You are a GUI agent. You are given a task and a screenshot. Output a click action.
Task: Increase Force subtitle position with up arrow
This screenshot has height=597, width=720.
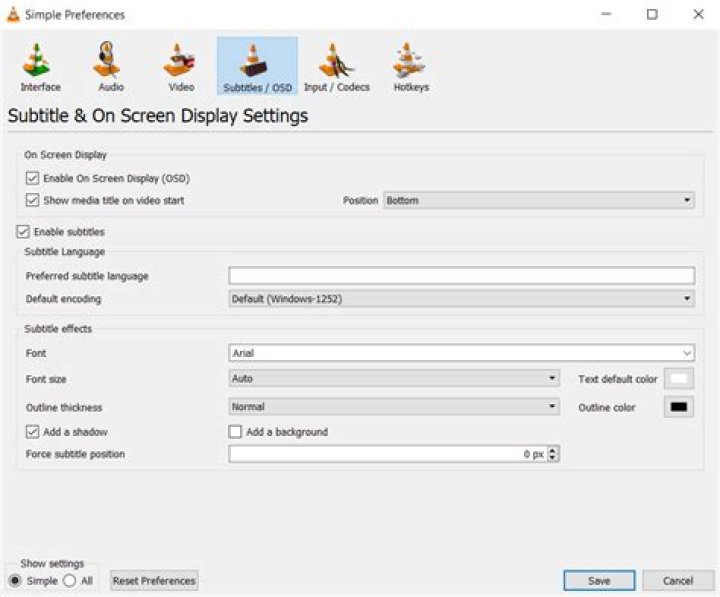(553, 450)
